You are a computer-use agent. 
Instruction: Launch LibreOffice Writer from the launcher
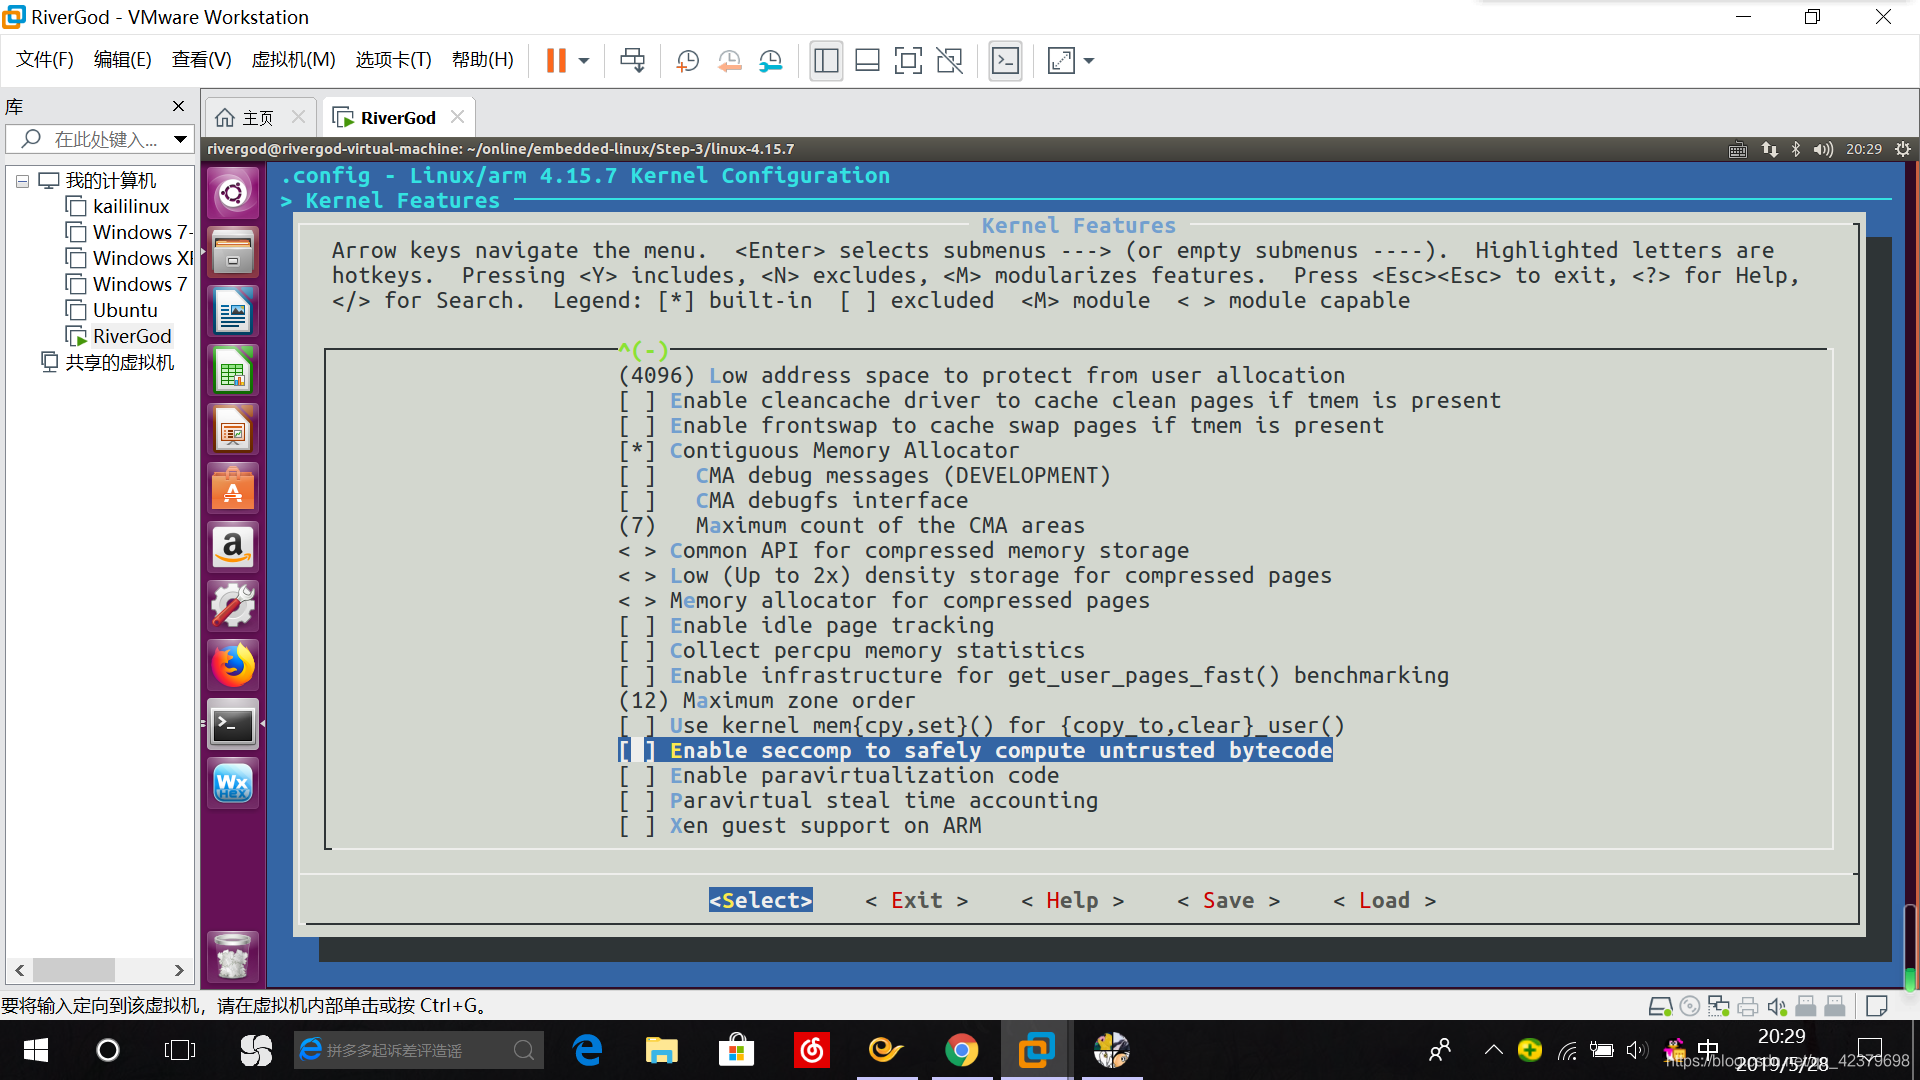pyautogui.click(x=233, y=311)
